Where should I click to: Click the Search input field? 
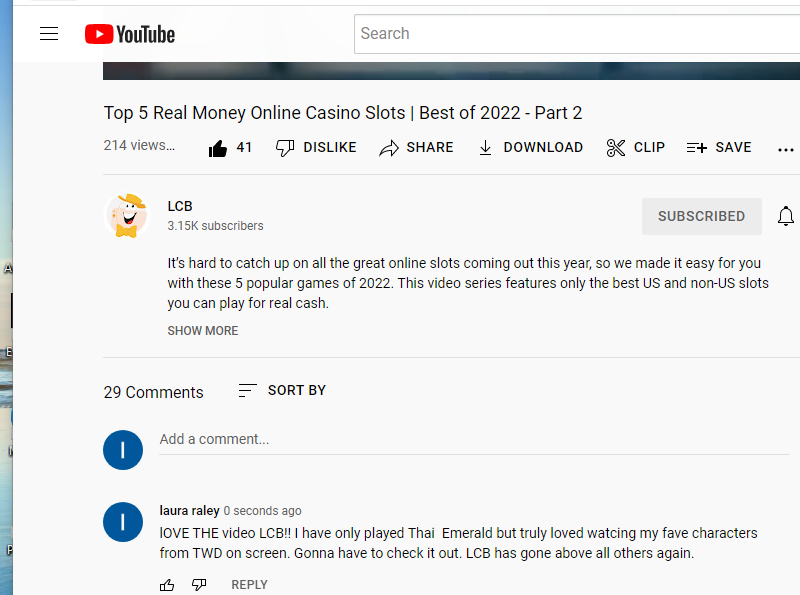pos(577,34)
